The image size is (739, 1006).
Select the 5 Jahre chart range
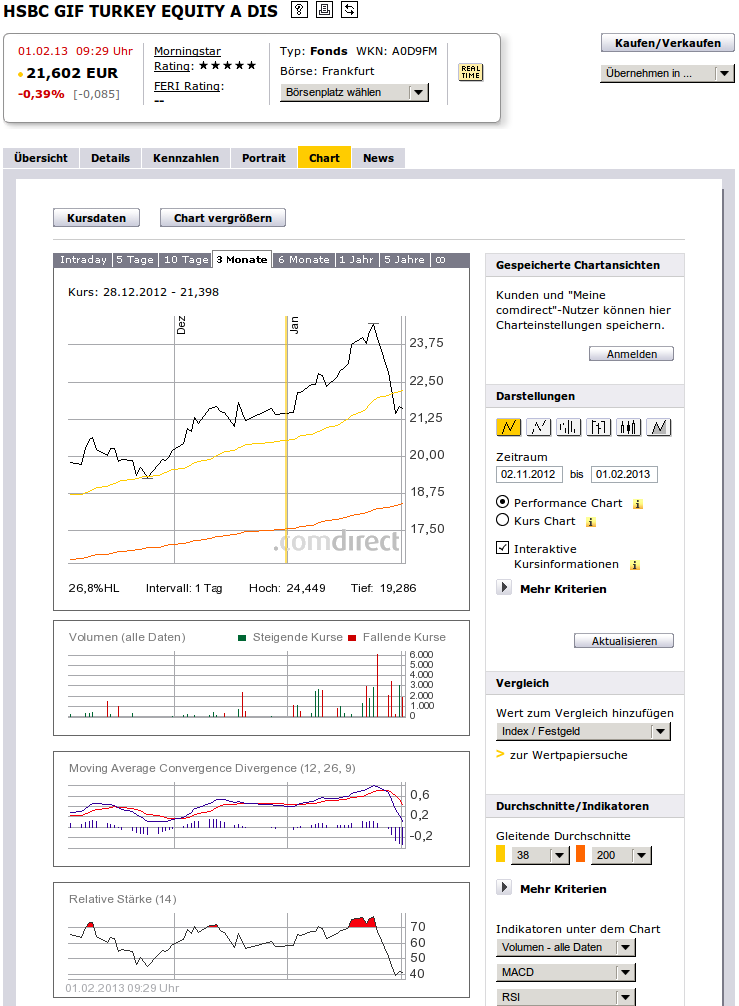pos(404,260)
